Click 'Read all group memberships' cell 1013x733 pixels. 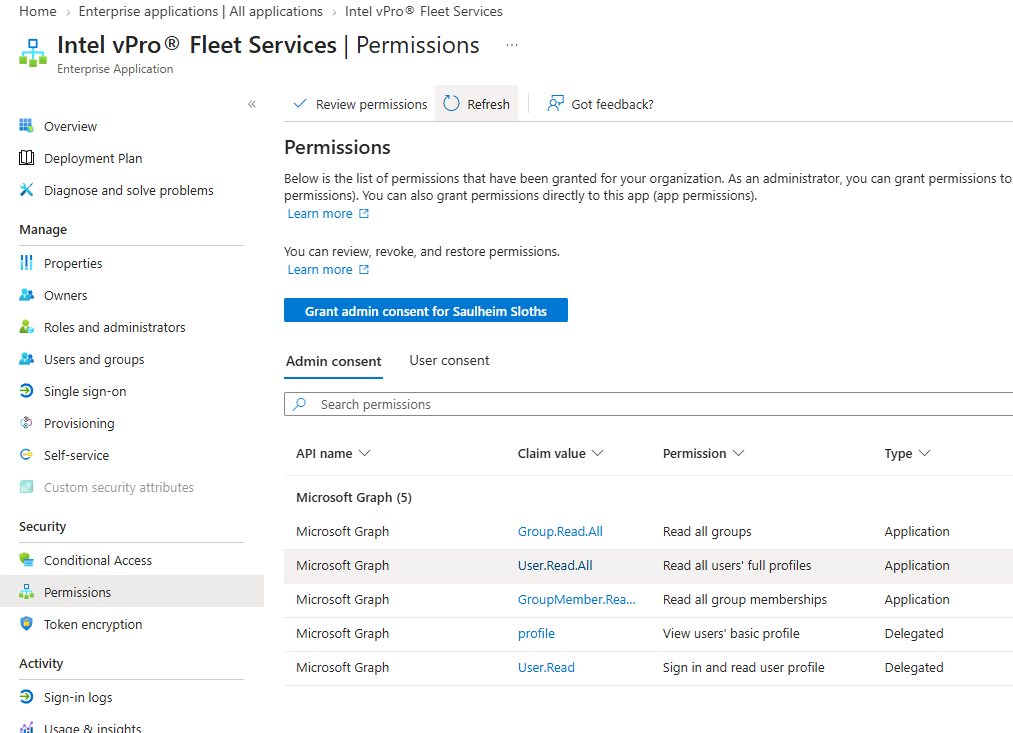coord(744,599)
